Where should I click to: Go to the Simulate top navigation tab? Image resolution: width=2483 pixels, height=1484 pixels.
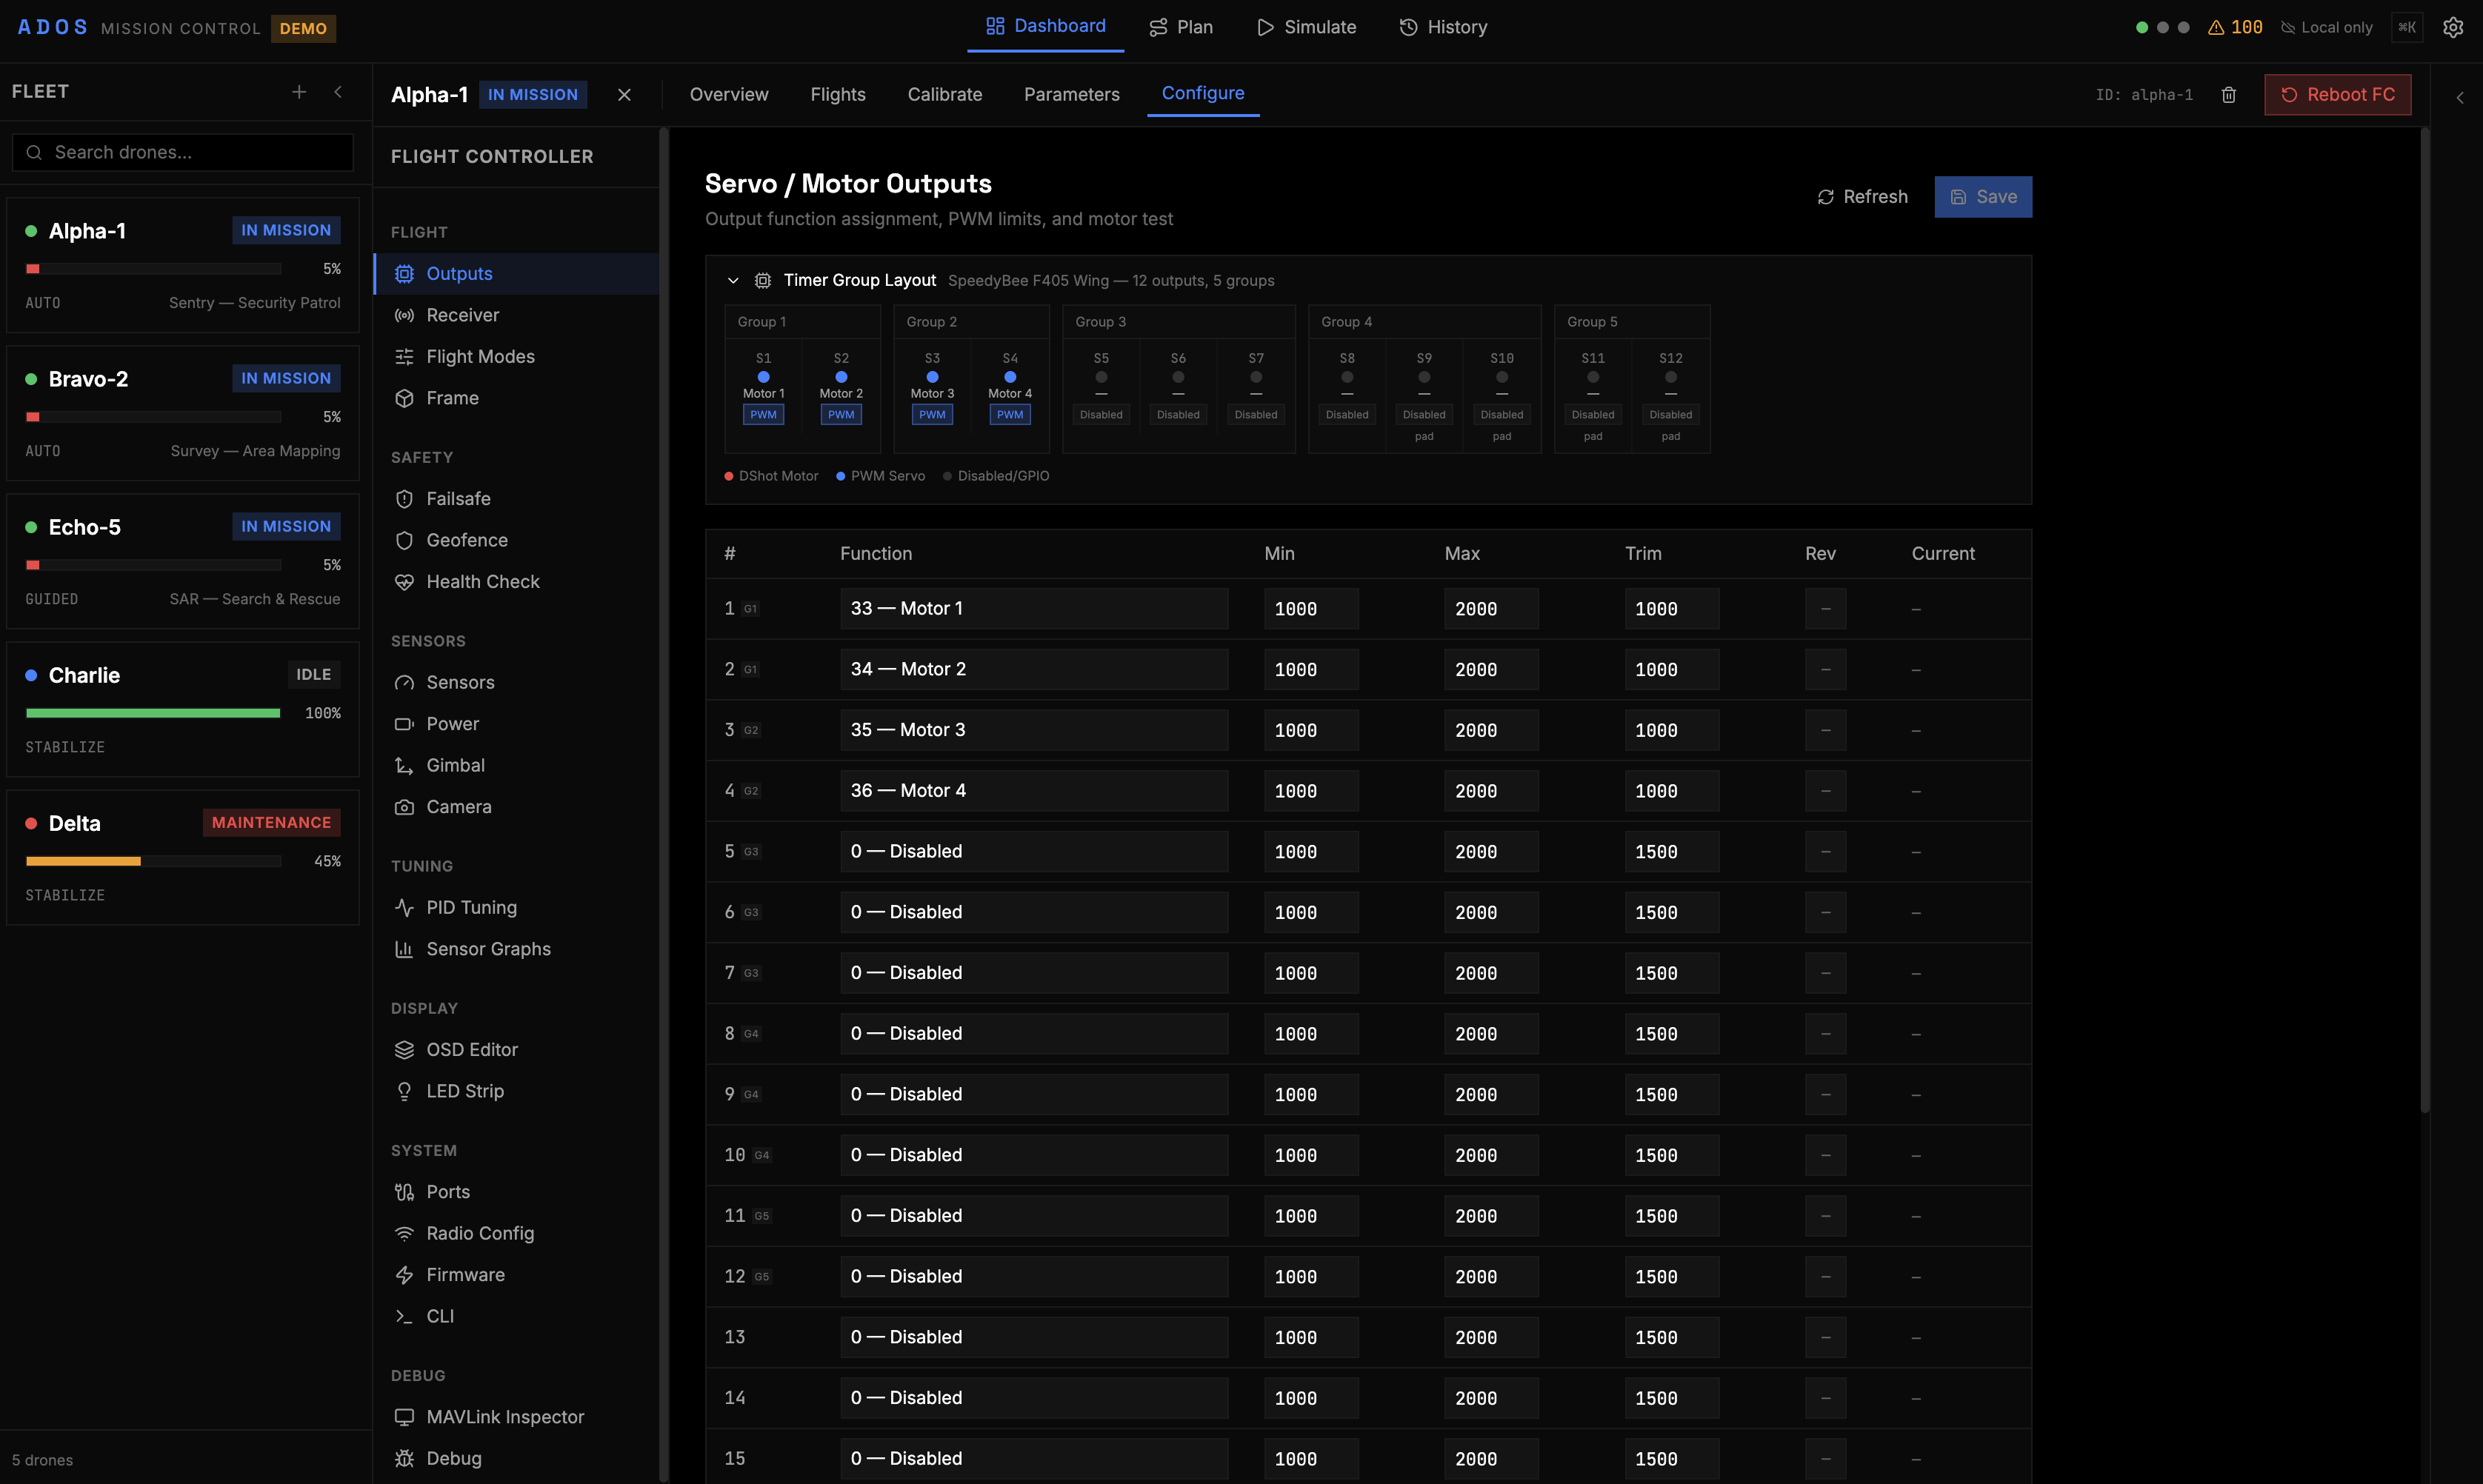tap(1306, 27)
